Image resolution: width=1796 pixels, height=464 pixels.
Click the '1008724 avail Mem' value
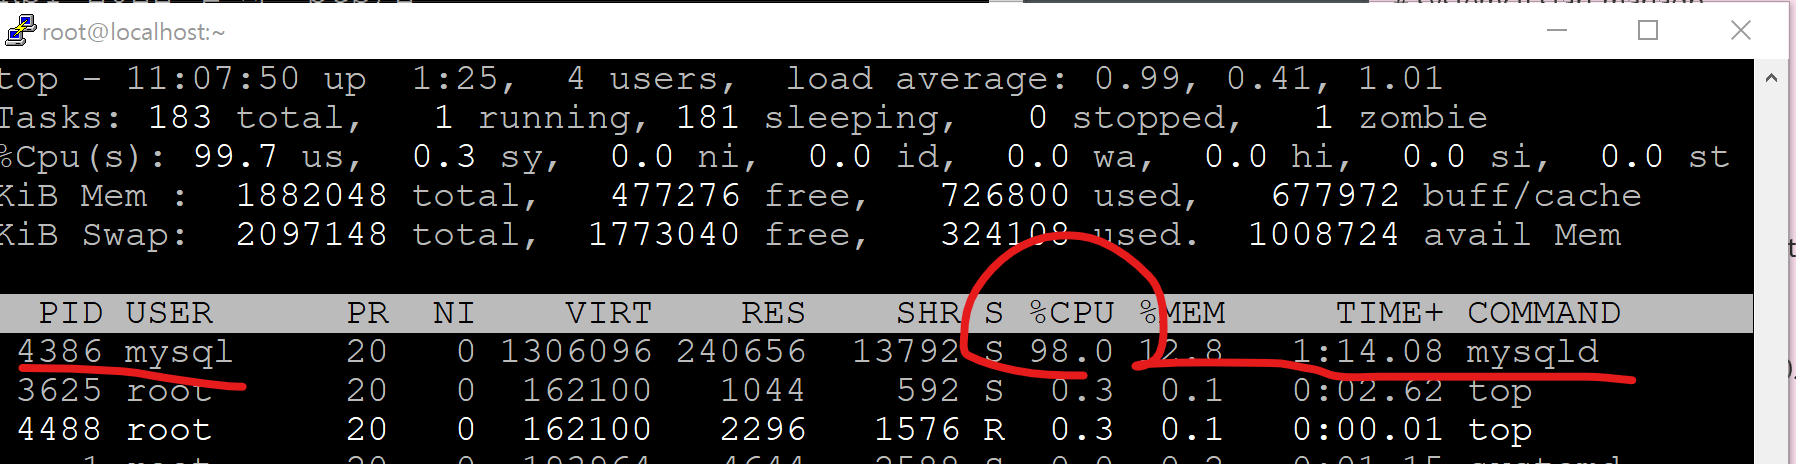tap(1434, 235)
